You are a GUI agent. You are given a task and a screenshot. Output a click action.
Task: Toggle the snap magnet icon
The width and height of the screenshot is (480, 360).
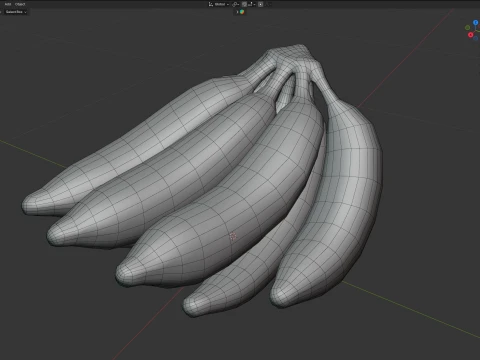(244, 4)
